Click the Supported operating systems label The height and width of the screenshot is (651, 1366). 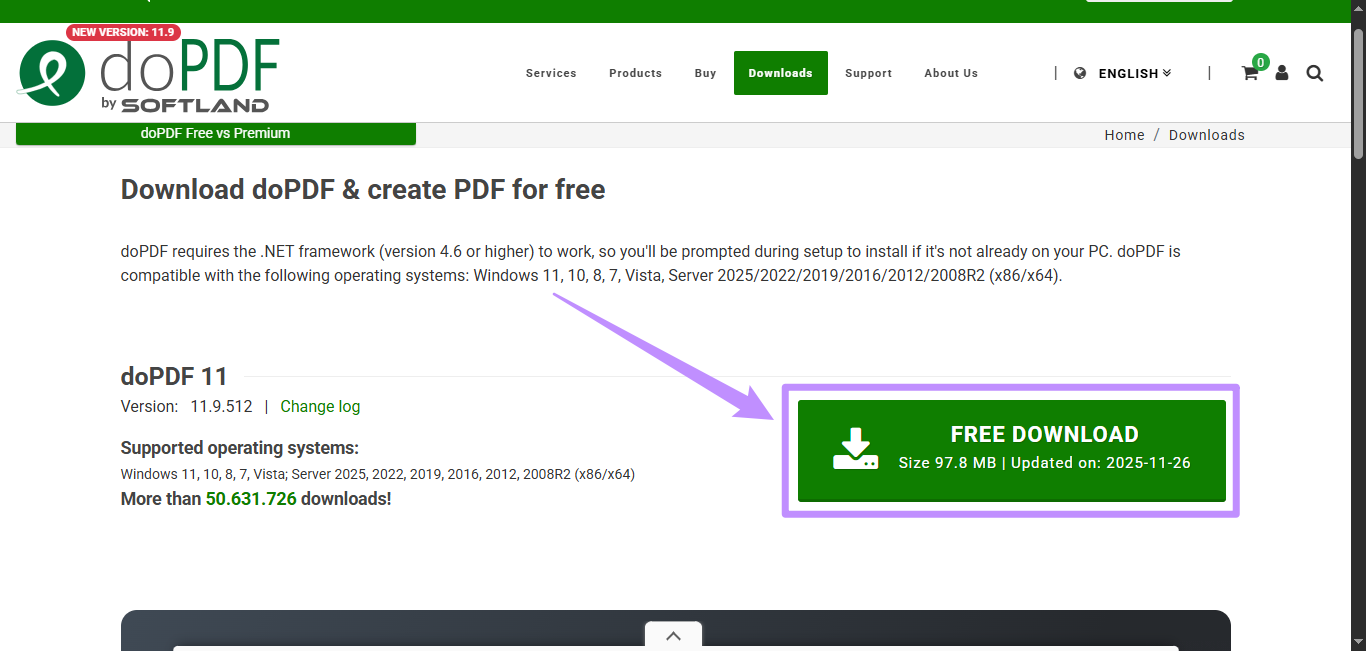click(x=240, y=448)
